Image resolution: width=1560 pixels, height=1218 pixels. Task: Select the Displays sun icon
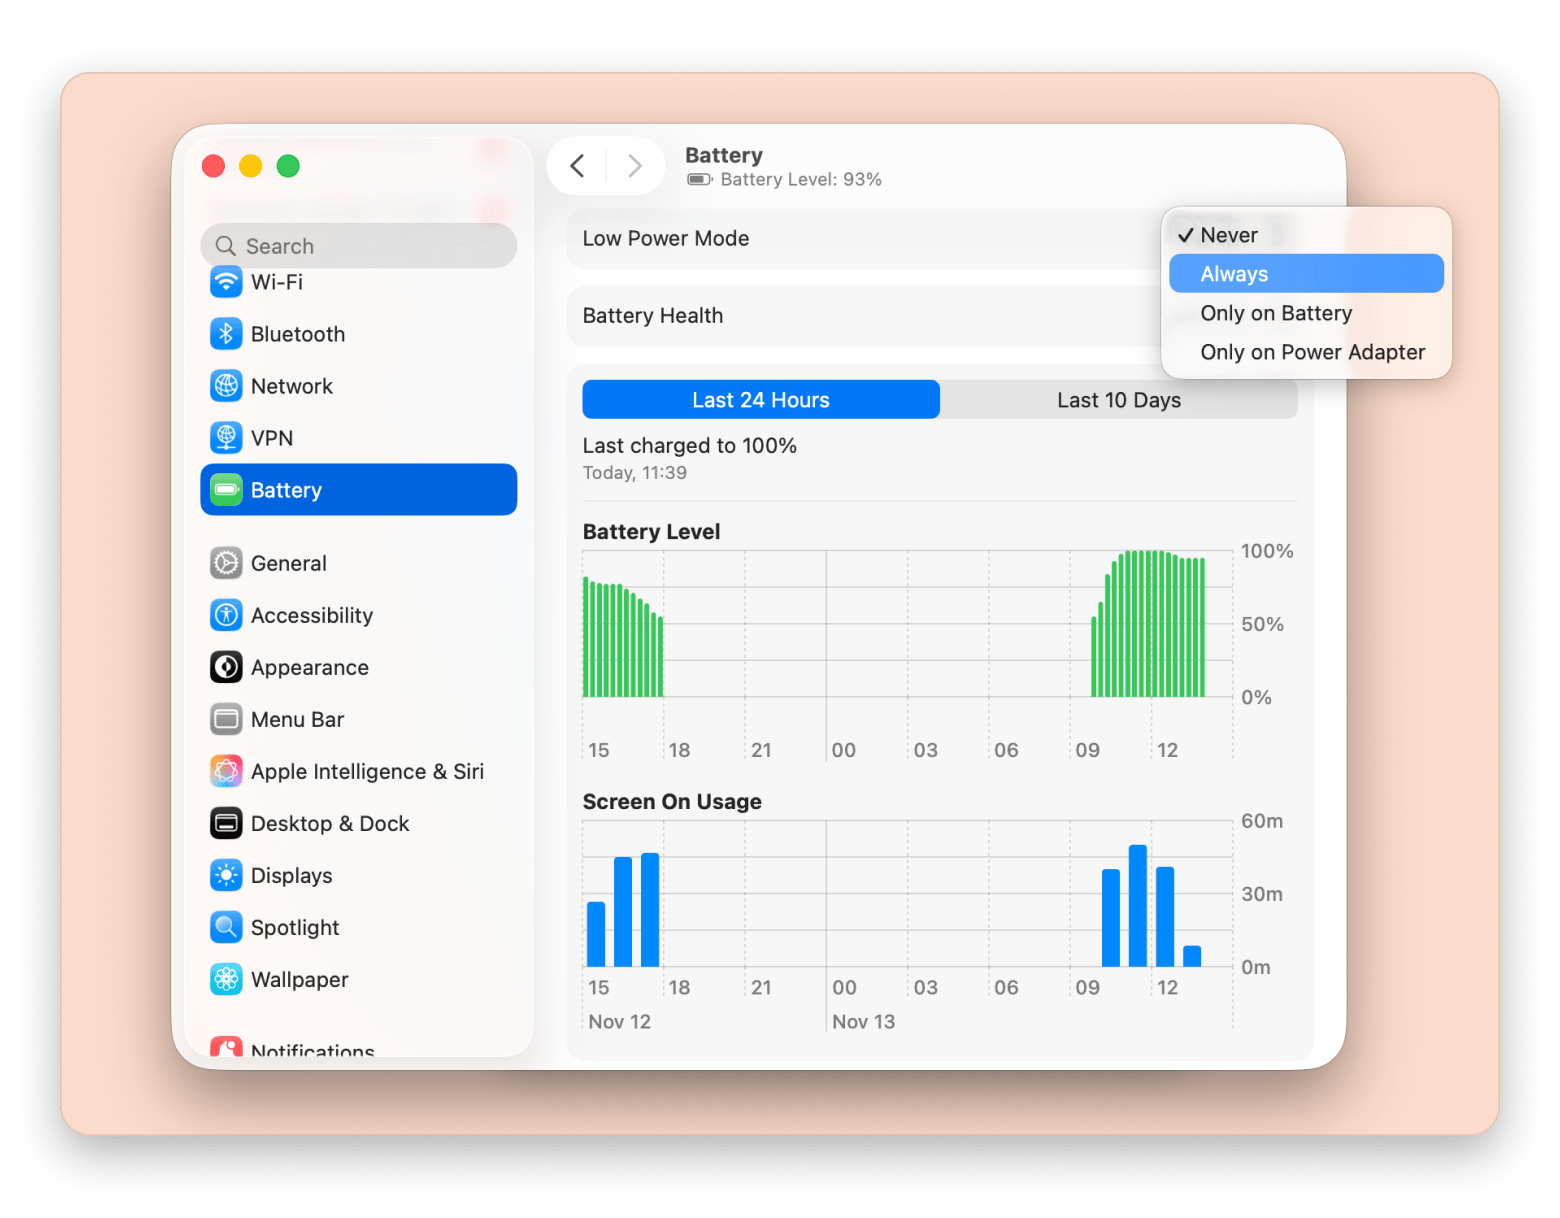[226, 875]
